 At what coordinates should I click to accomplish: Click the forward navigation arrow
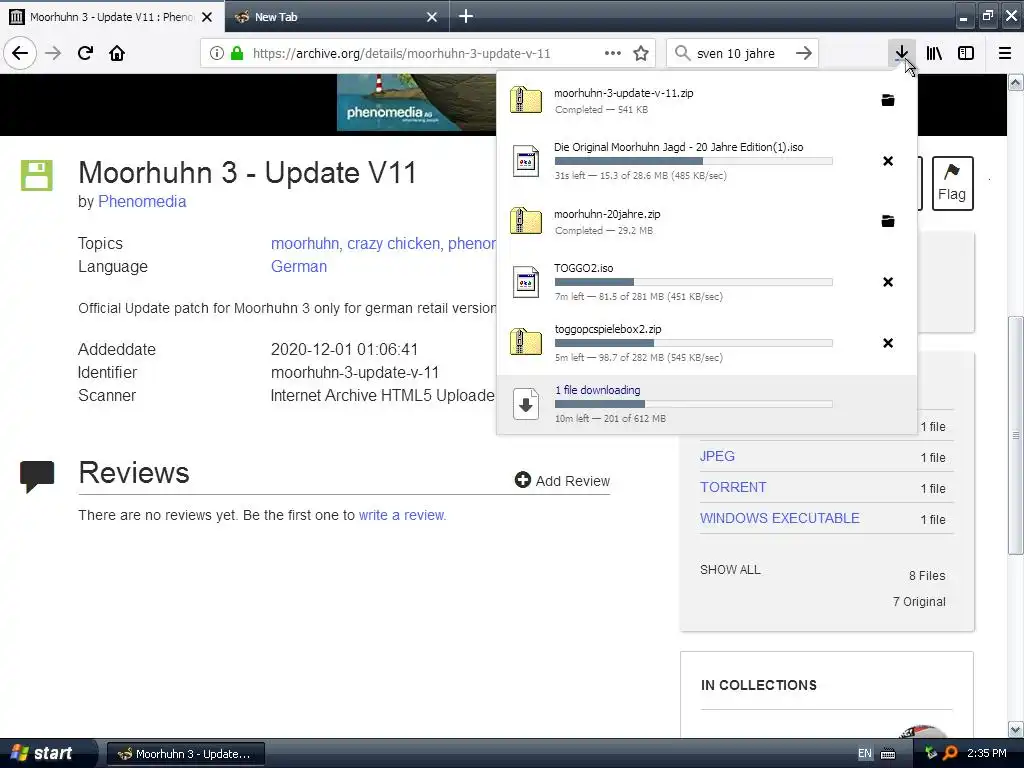tap(53, 53)
